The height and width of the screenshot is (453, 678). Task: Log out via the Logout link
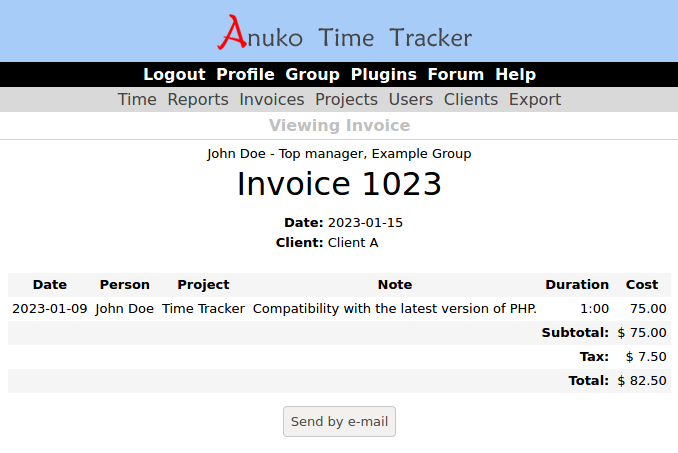click(174, 74)
